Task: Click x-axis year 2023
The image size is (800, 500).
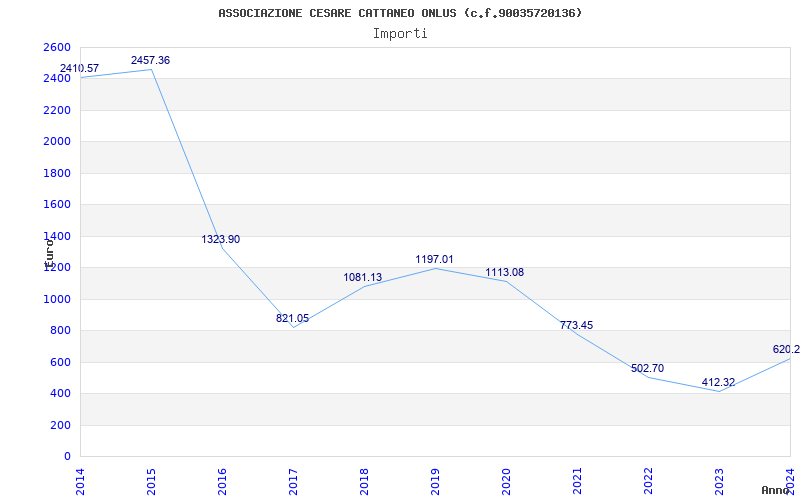Action: click(719, 482)
